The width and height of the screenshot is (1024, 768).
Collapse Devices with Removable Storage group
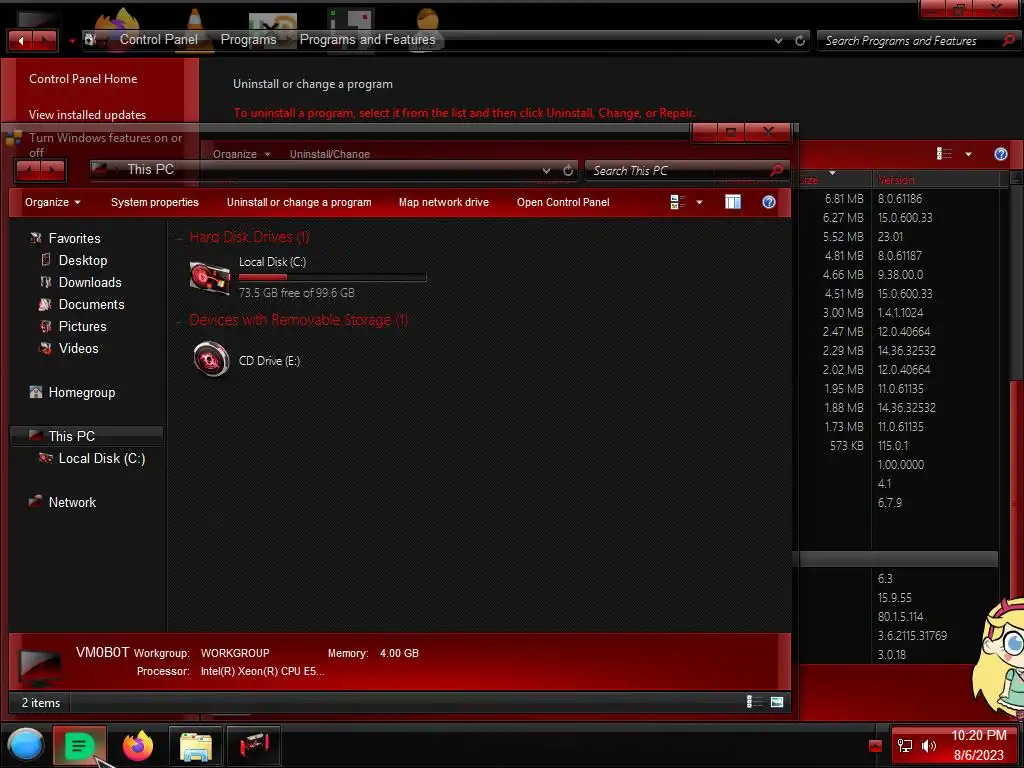179,321
